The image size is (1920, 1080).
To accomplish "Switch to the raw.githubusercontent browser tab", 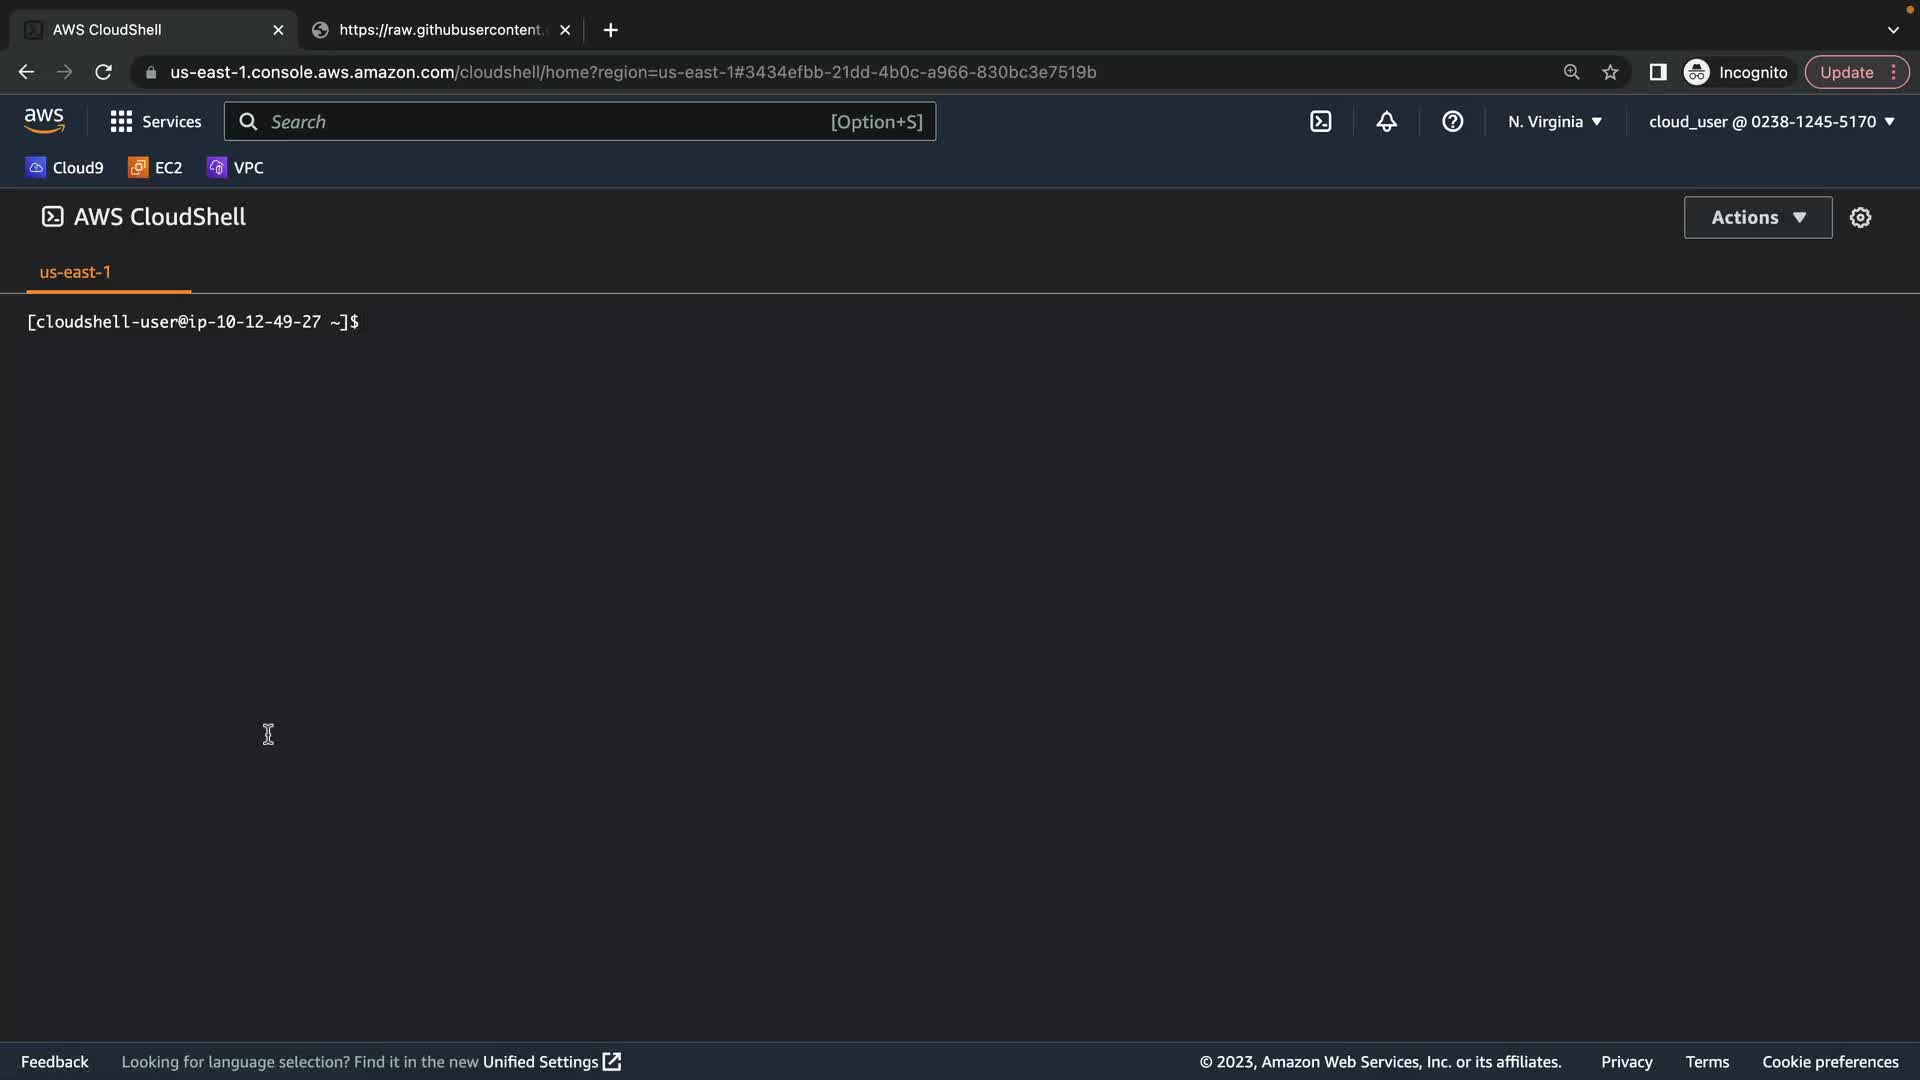I will pyautogui.click(x=440, y=30).
